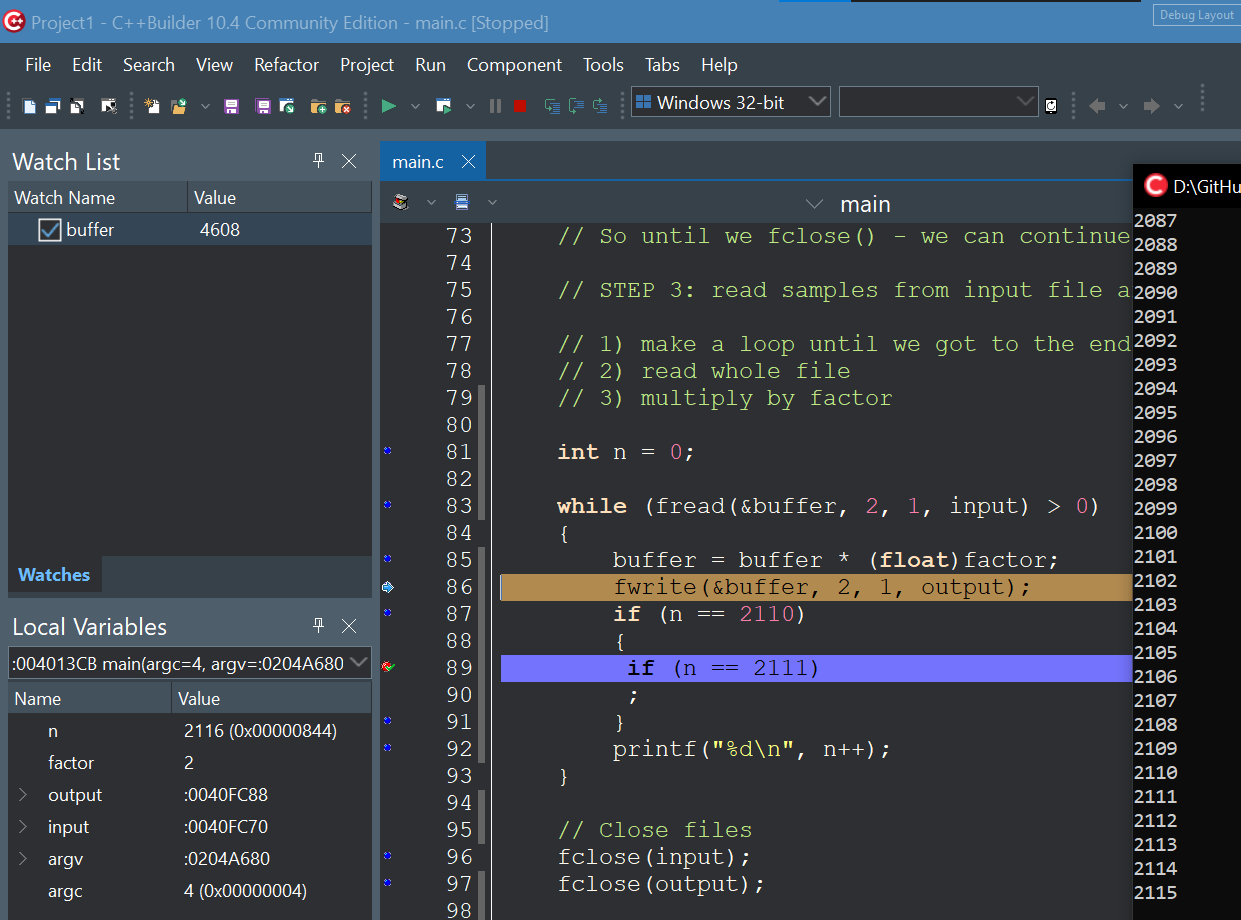Image resolution: width=1241 pixels, height=920 pixels.
Task: Open the Refactor menu
Action: (x=286, y=65)
